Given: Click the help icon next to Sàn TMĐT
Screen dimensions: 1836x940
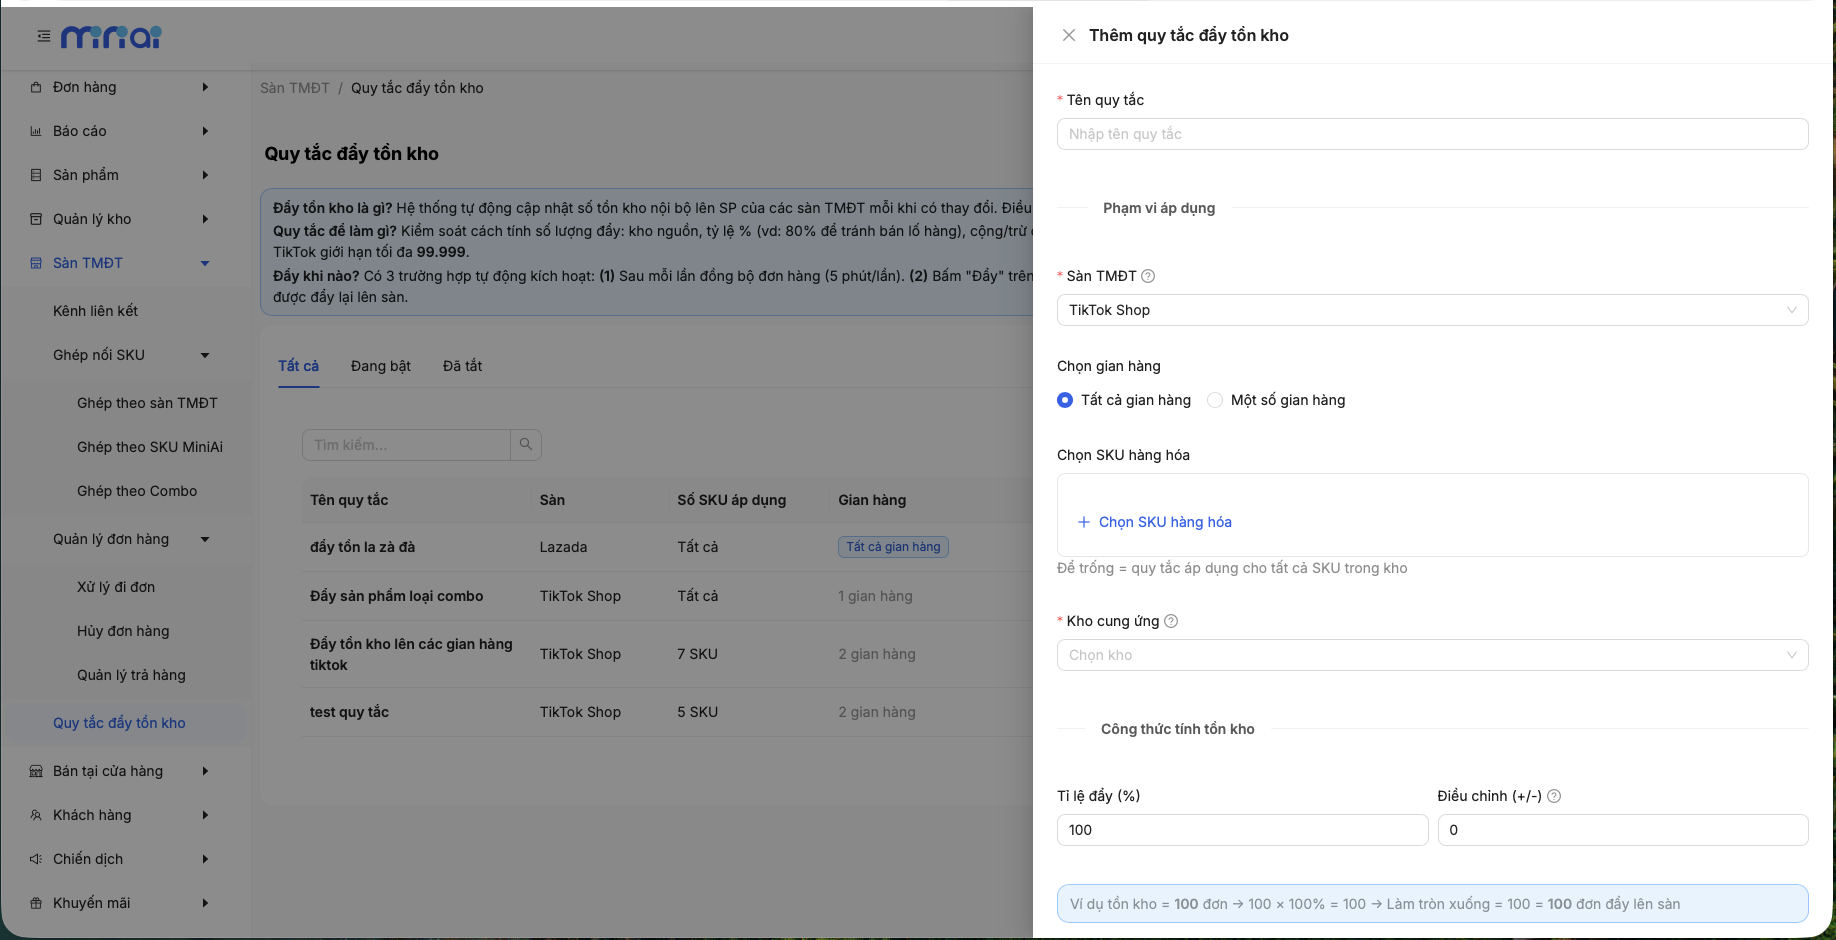Looking at the screenshot, I should pyautogui.click(x=1148, y=276).
